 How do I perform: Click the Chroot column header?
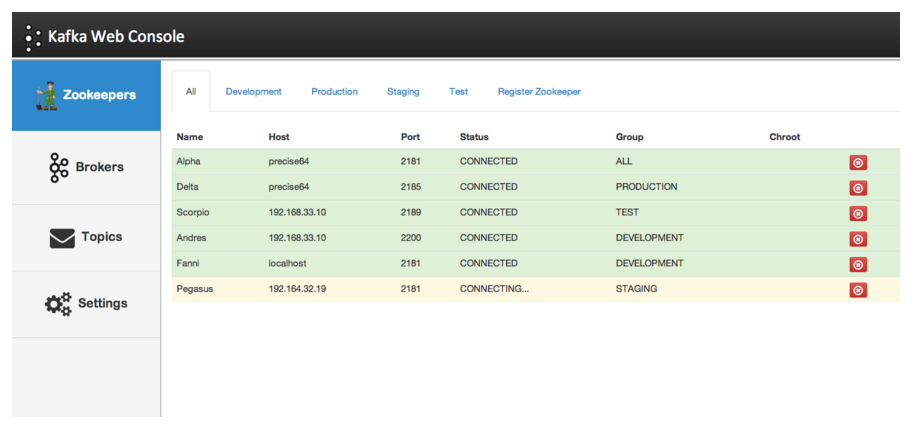click(x=785, y=137)
